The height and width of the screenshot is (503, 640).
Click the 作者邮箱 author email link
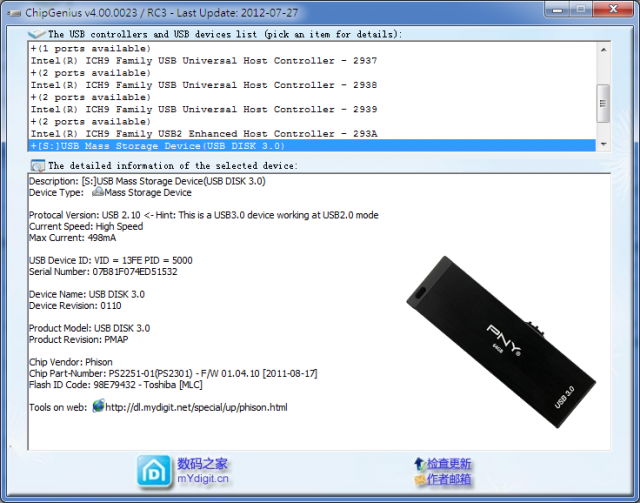449,479
